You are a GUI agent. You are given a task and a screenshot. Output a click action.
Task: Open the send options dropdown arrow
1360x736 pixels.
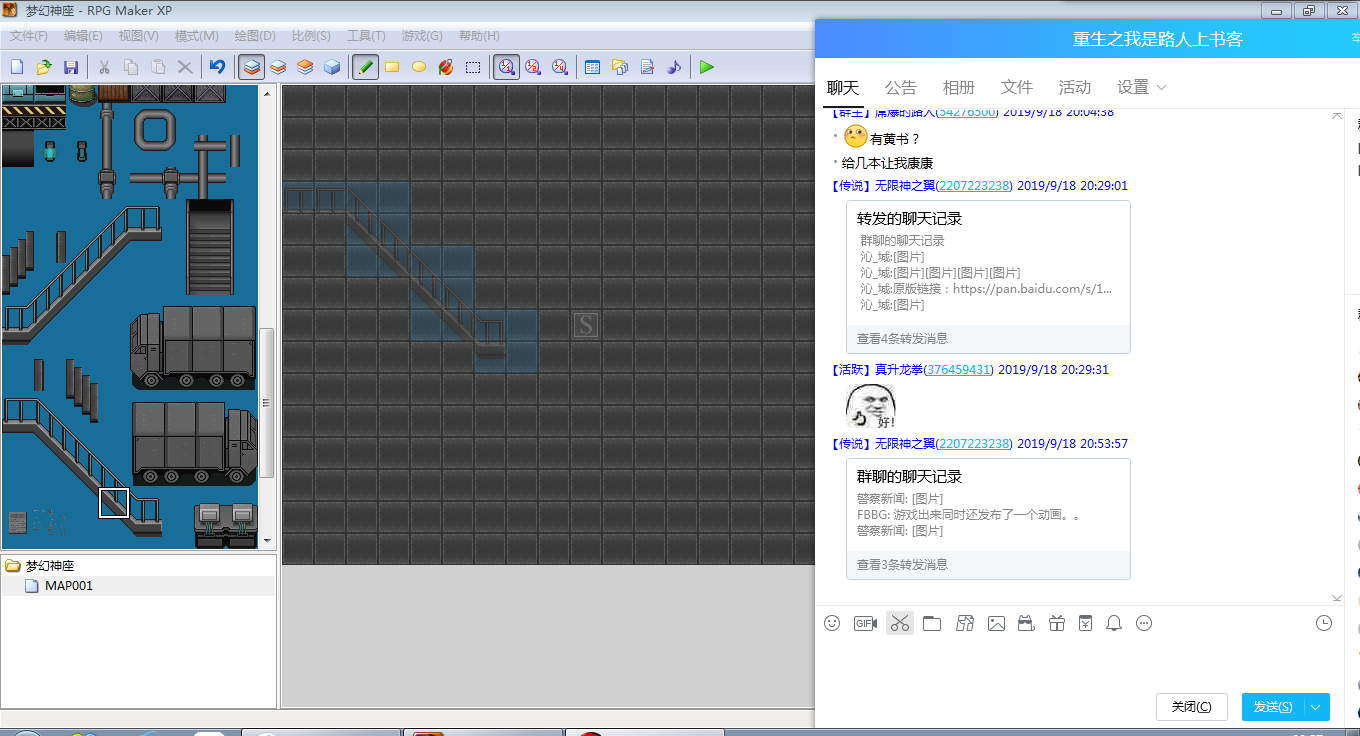(1316, 707)
